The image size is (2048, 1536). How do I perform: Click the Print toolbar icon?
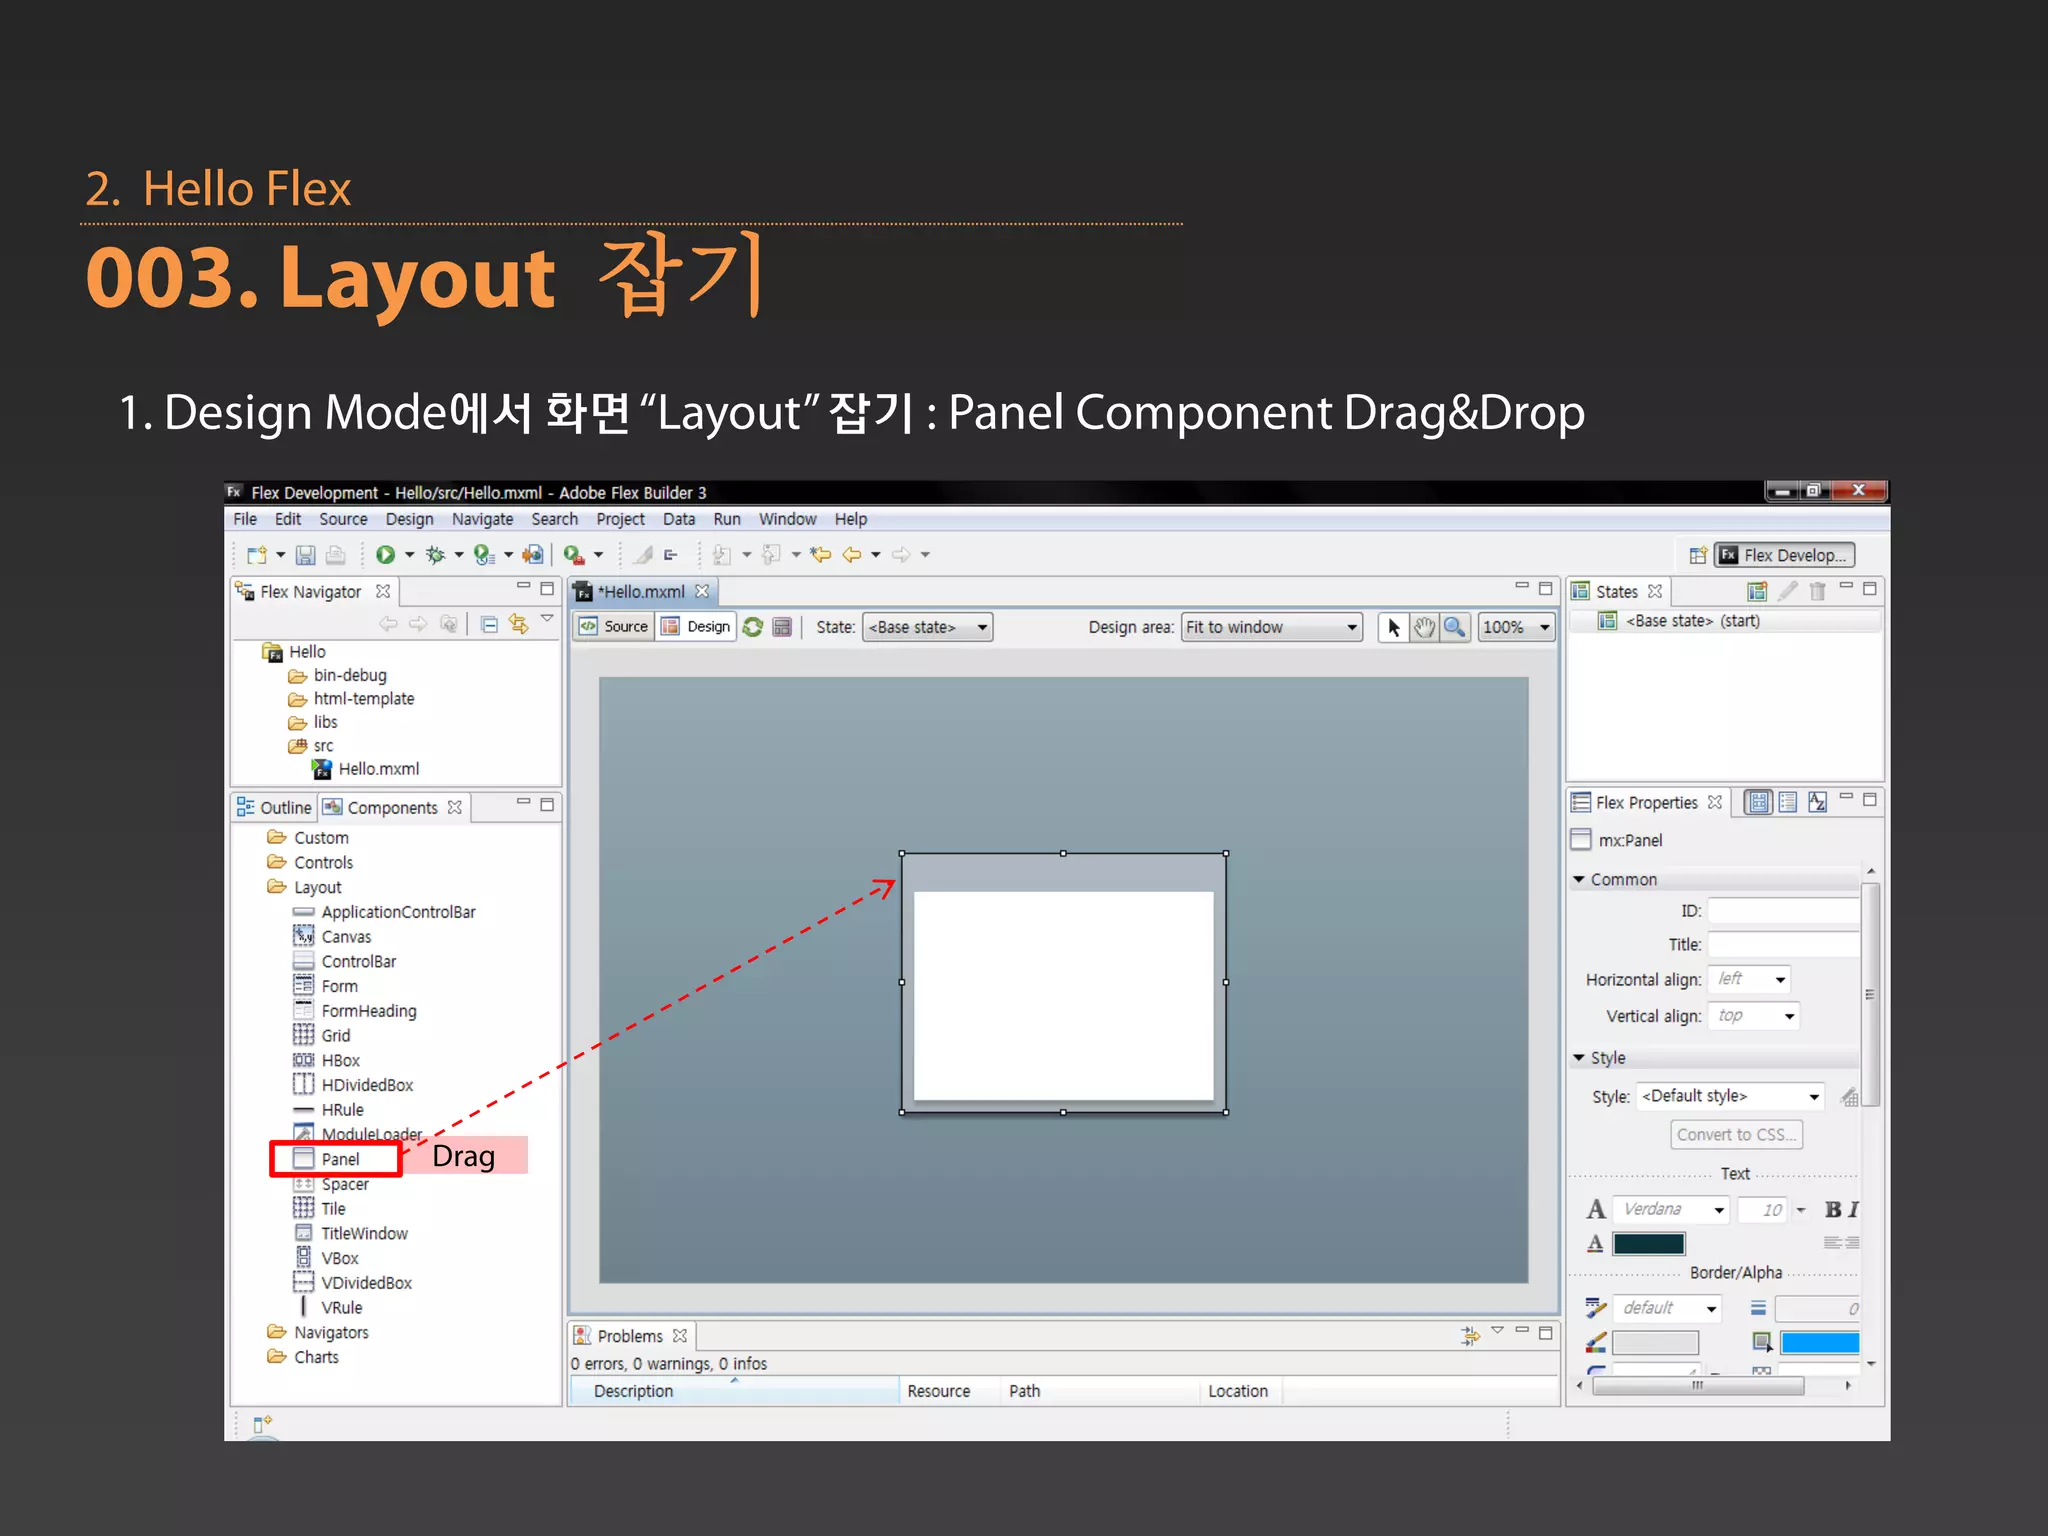[336, 555]
